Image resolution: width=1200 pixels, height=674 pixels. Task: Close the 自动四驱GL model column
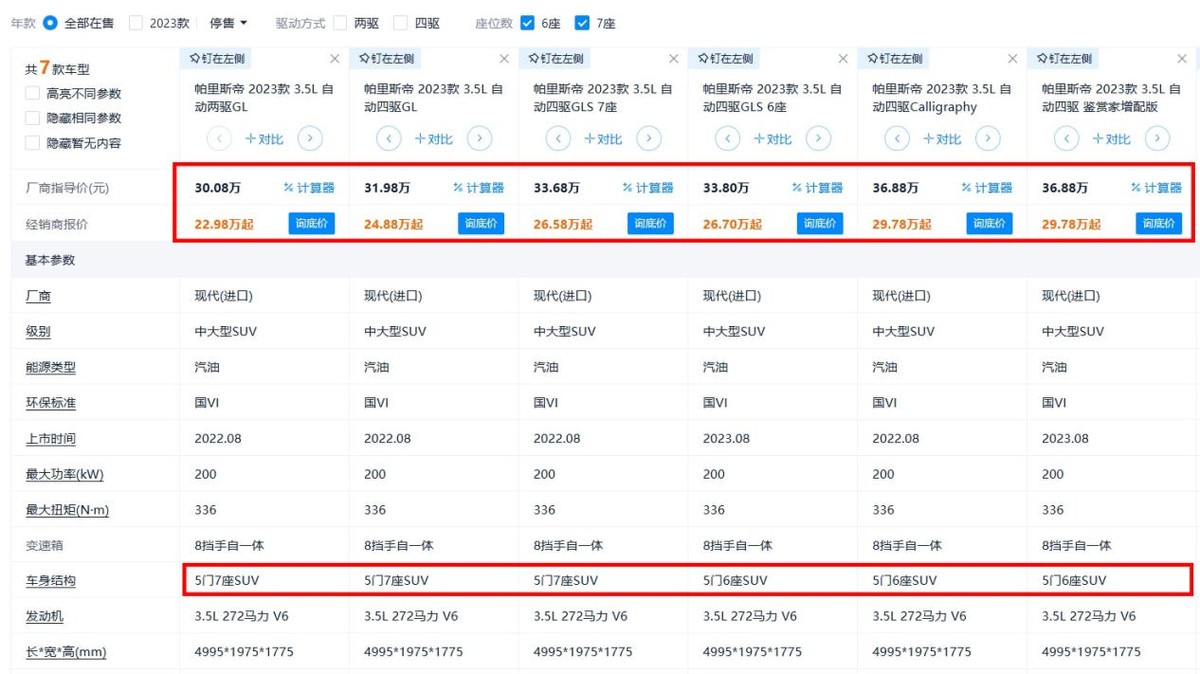click(504, 59)
